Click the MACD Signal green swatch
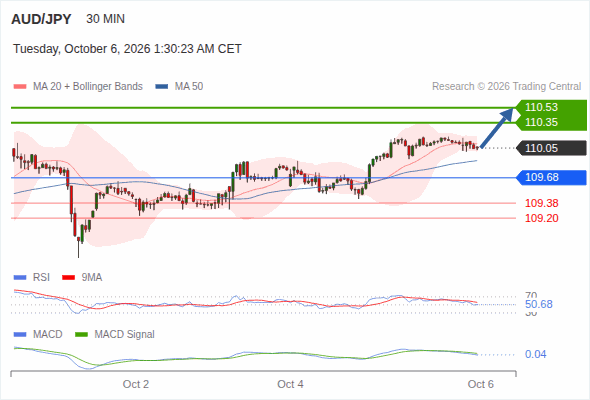590x400 pixels. (81, 335)
